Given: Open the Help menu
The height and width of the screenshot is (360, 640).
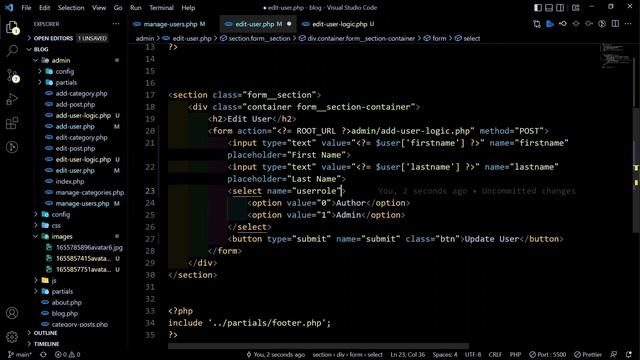Looking at the screenshot, I should (x=188, y=8).
